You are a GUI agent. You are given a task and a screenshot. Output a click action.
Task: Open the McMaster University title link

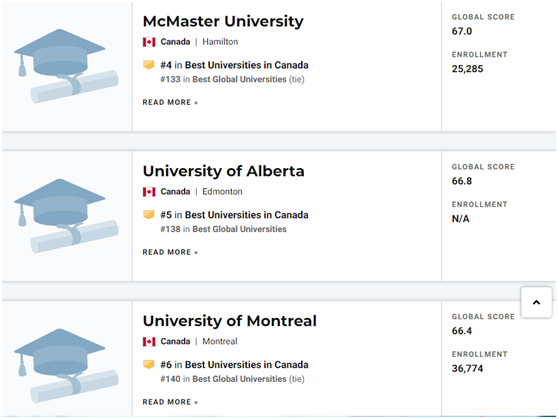coord(223,21)
